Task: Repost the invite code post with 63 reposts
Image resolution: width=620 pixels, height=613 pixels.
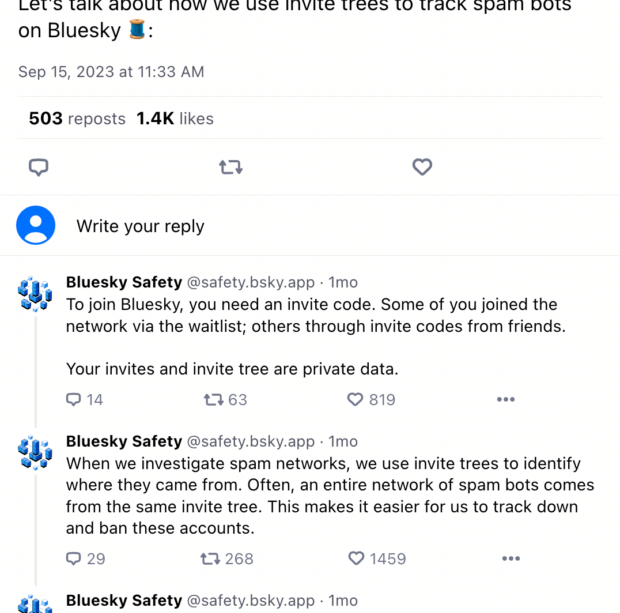Action: pos(213,399)
